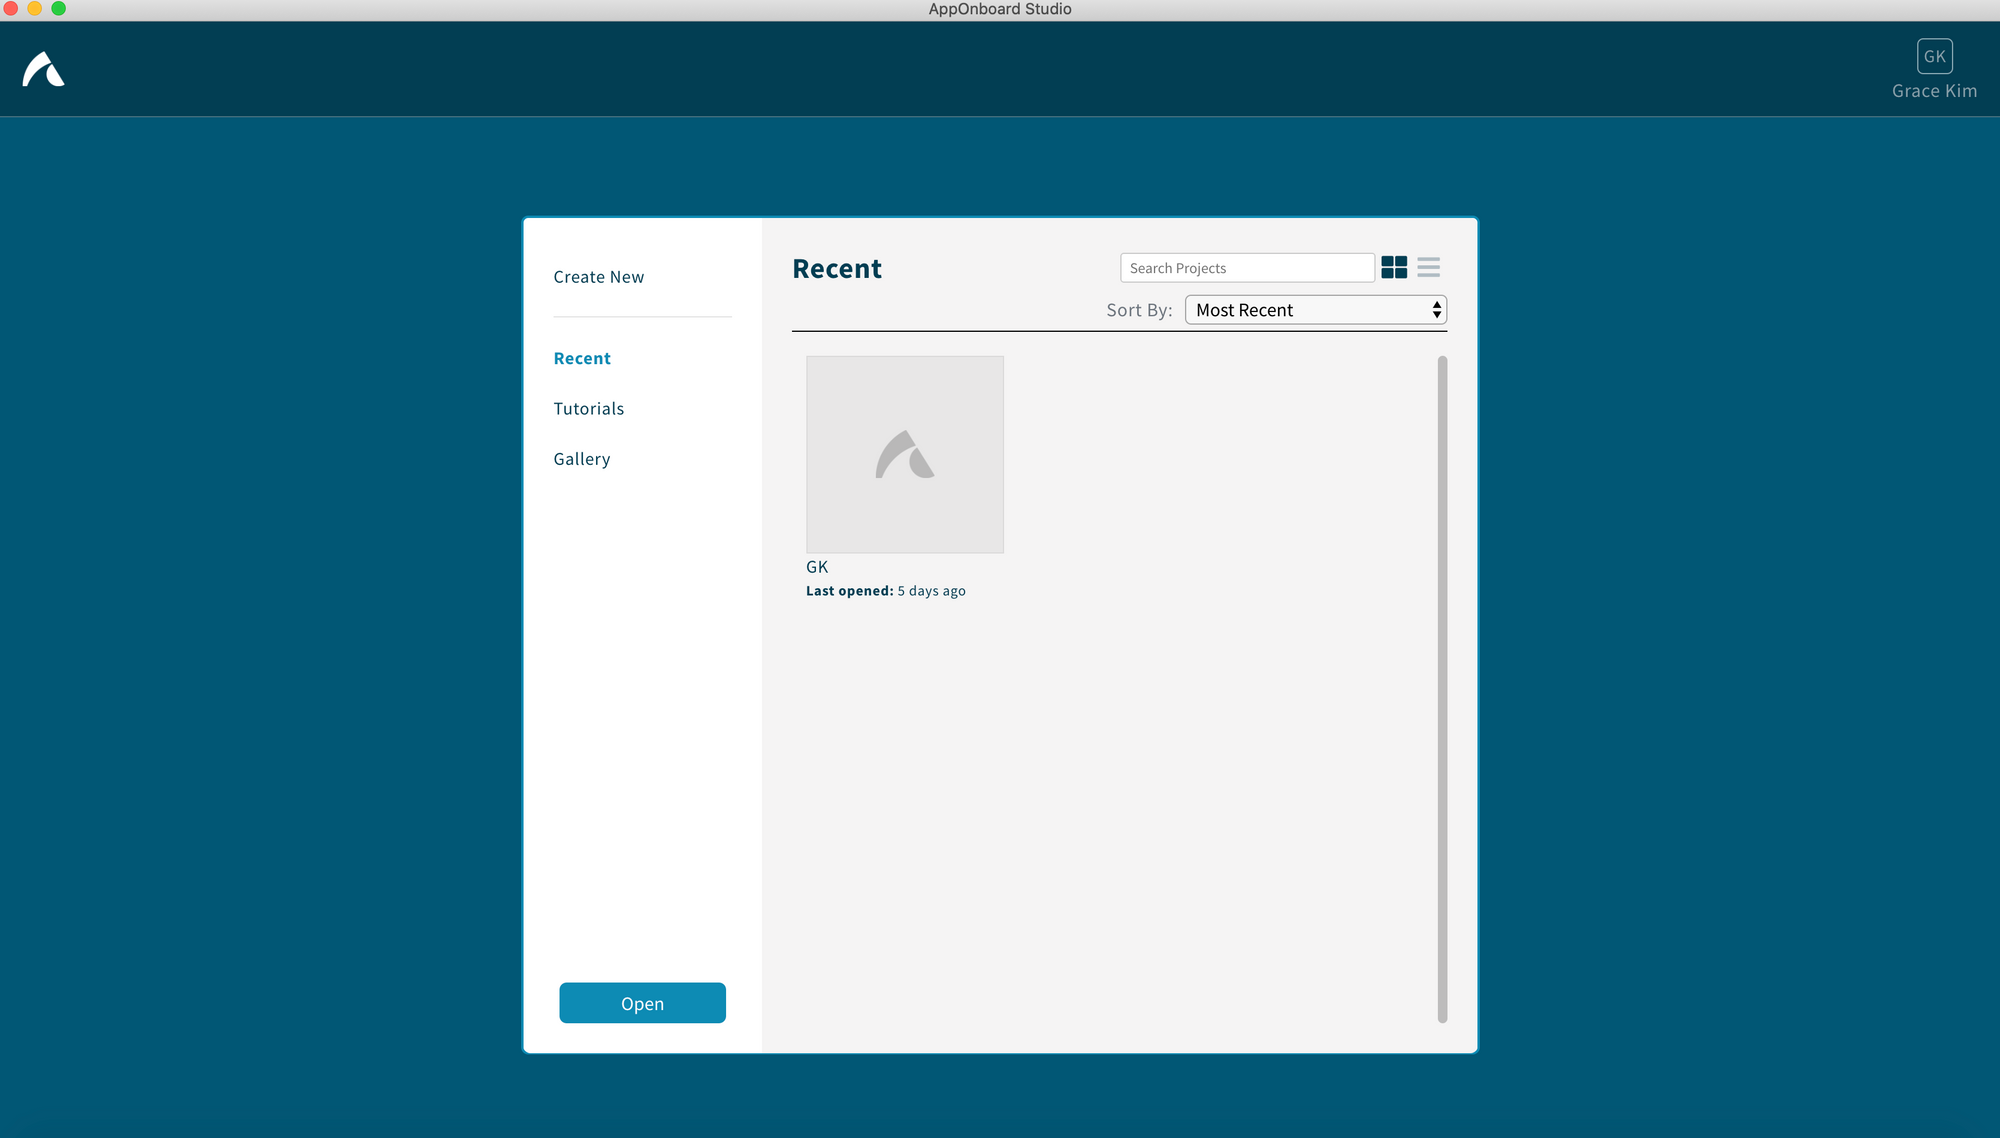Viewport: 2000px width, 1138px height.
Task: Switch to grid view layout
Action: [x=1394, y=267]
